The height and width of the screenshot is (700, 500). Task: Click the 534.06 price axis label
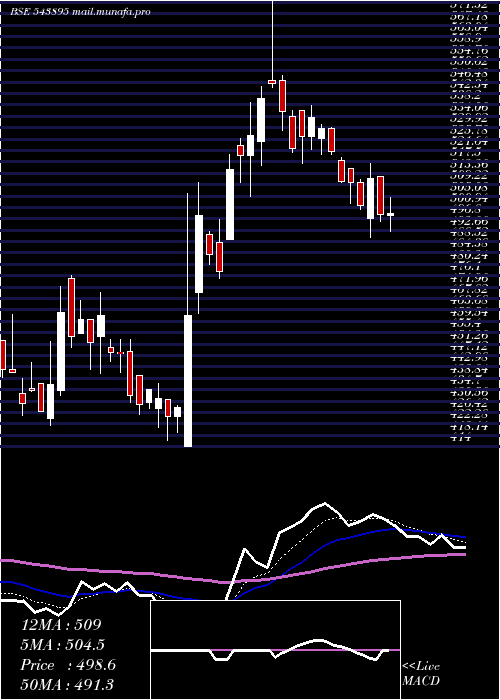coord(469,107)
